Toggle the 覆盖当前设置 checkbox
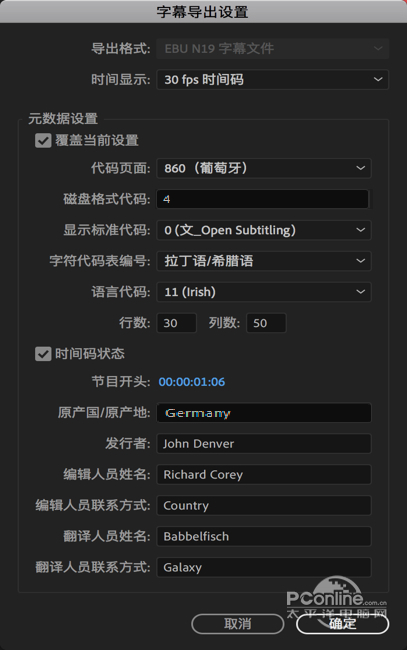The width and height of the screenshot is (407, 650). (x=43, y=141)
